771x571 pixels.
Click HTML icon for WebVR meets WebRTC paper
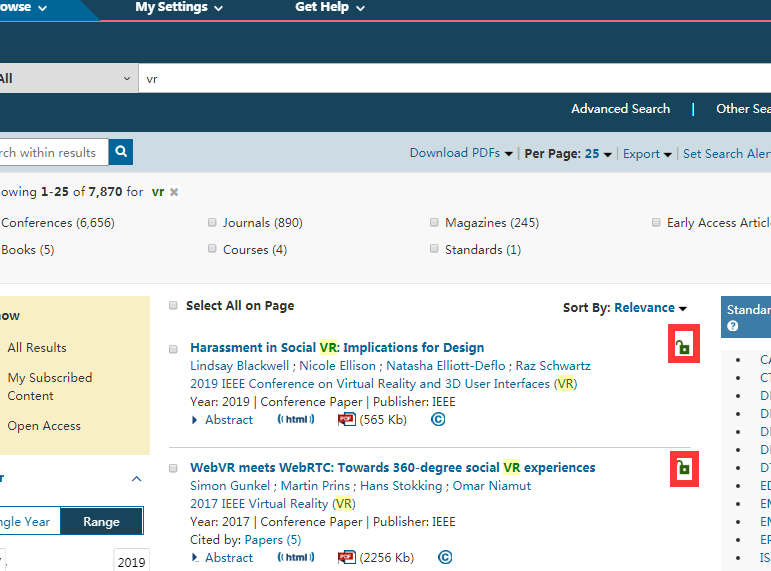click(296, 558)
